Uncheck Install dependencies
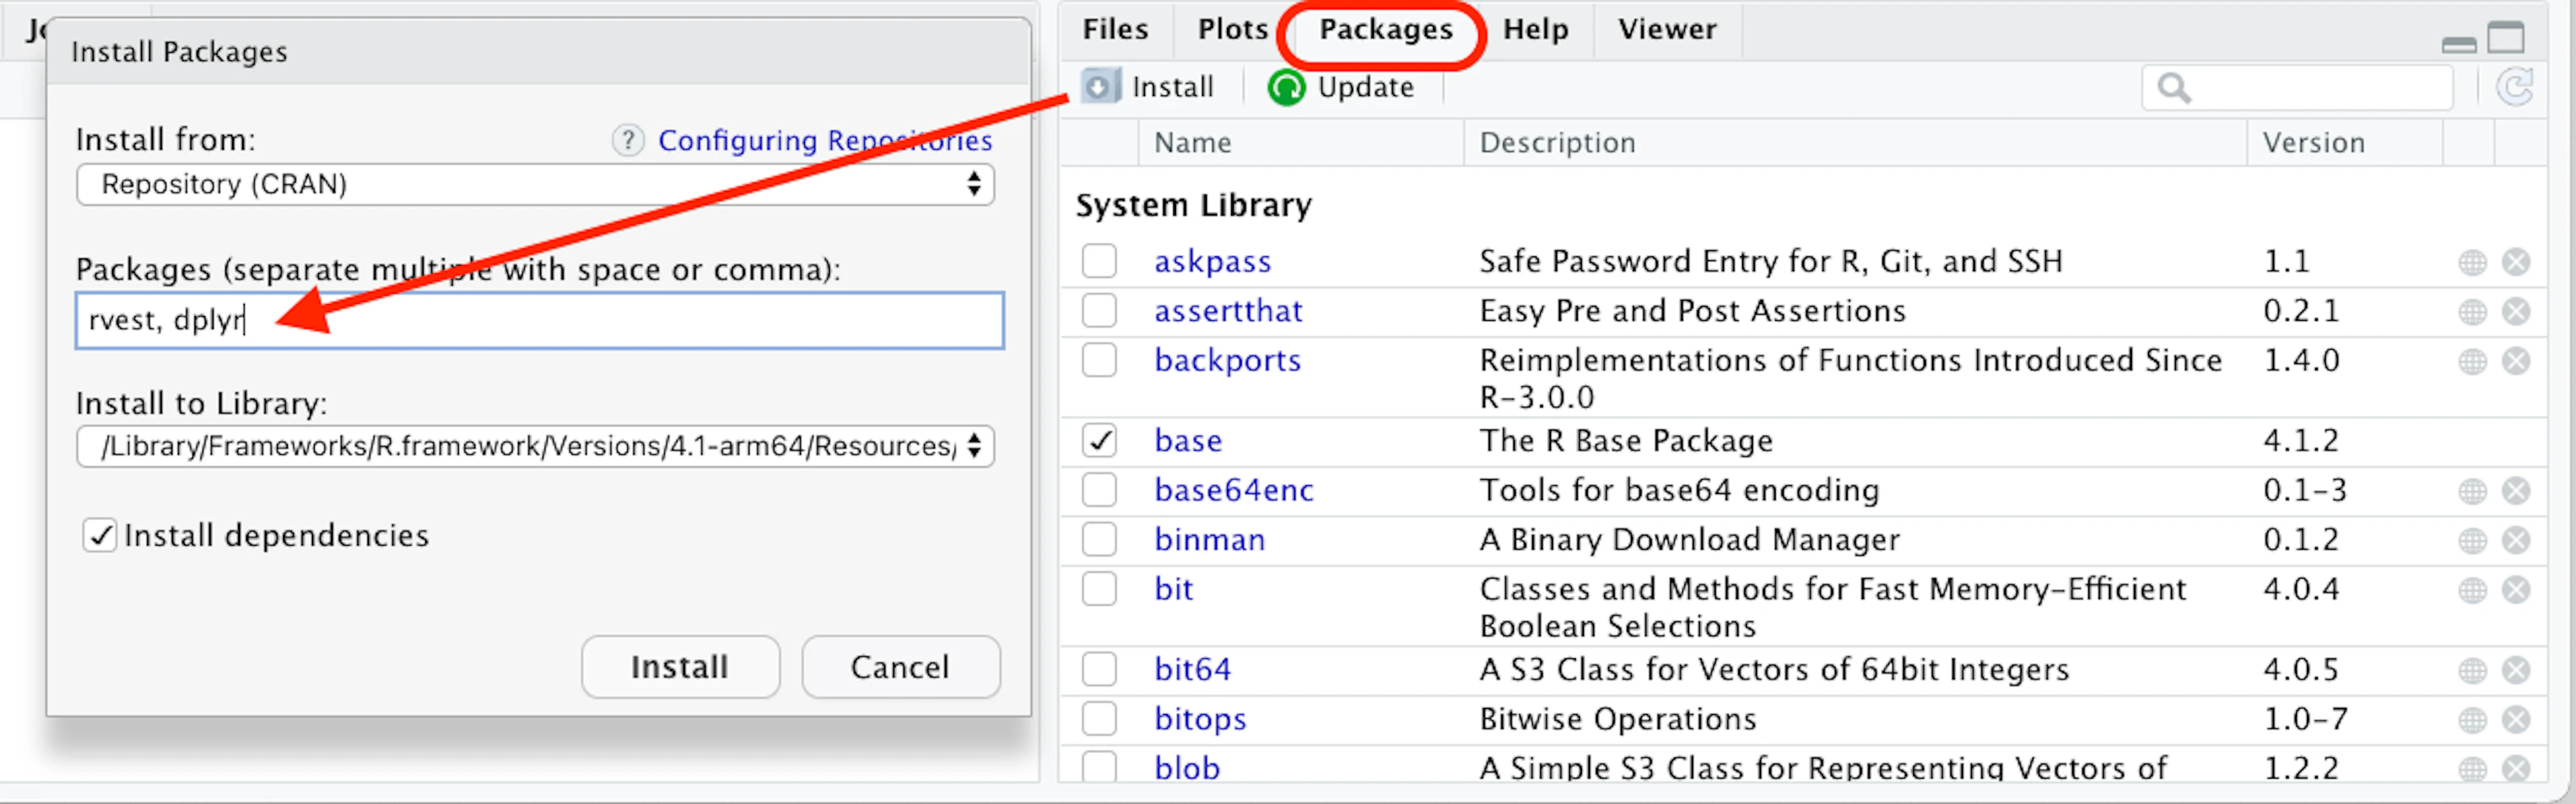2576x804 pixels. [x=99, y=536]
